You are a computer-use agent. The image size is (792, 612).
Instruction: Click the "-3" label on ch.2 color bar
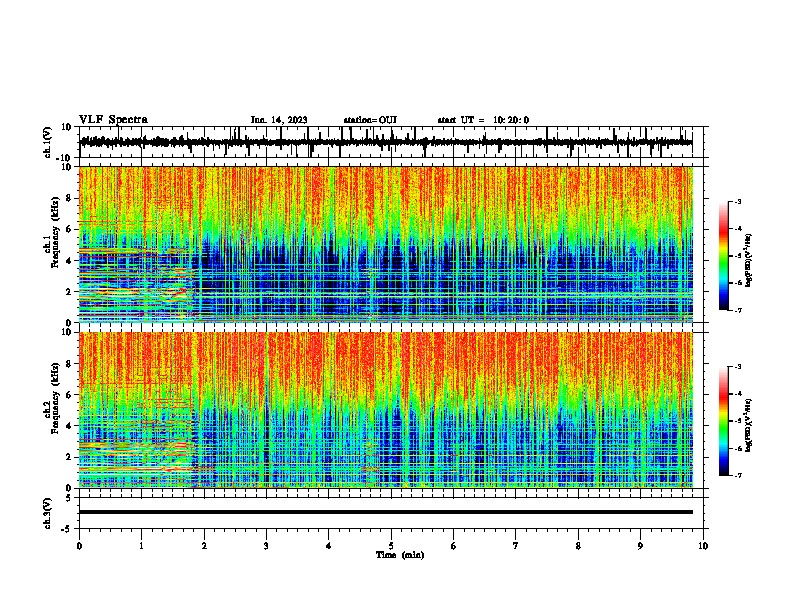[737, 367]
